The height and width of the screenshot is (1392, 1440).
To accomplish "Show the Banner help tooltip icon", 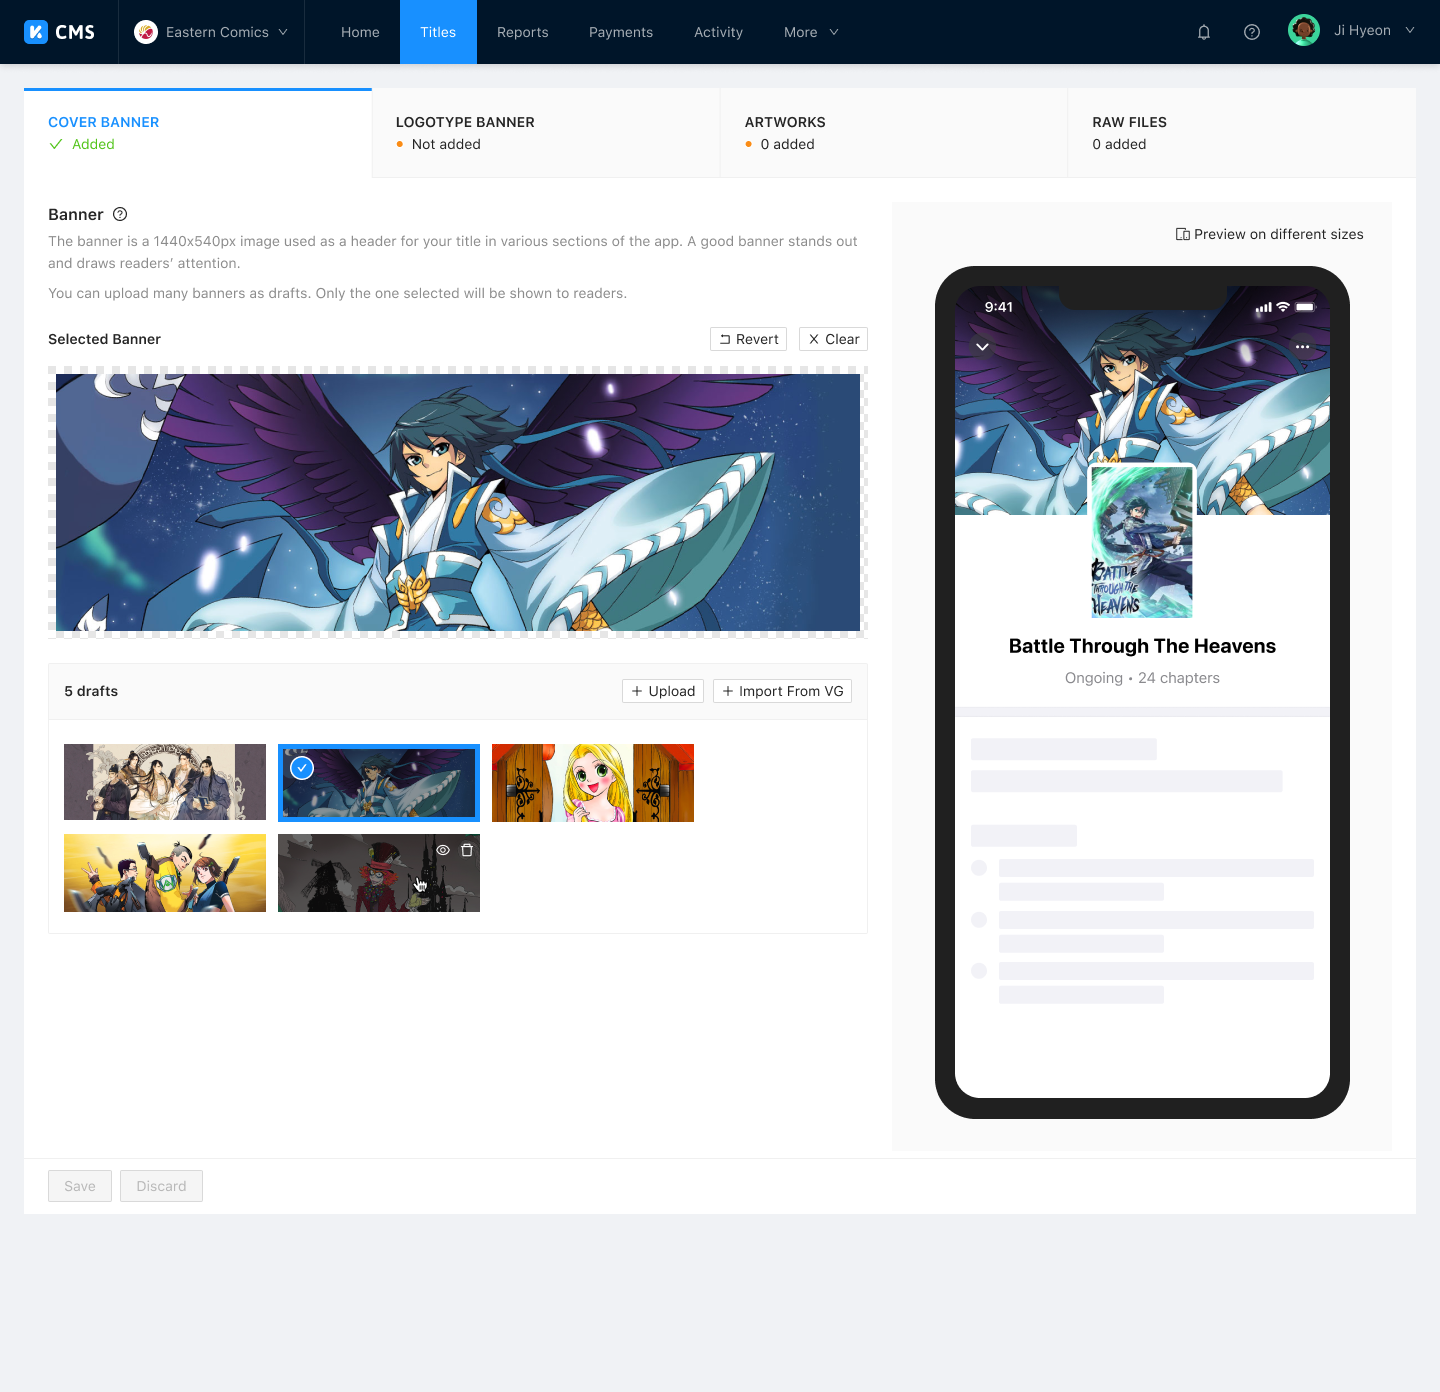I will (x=120, y=214).
